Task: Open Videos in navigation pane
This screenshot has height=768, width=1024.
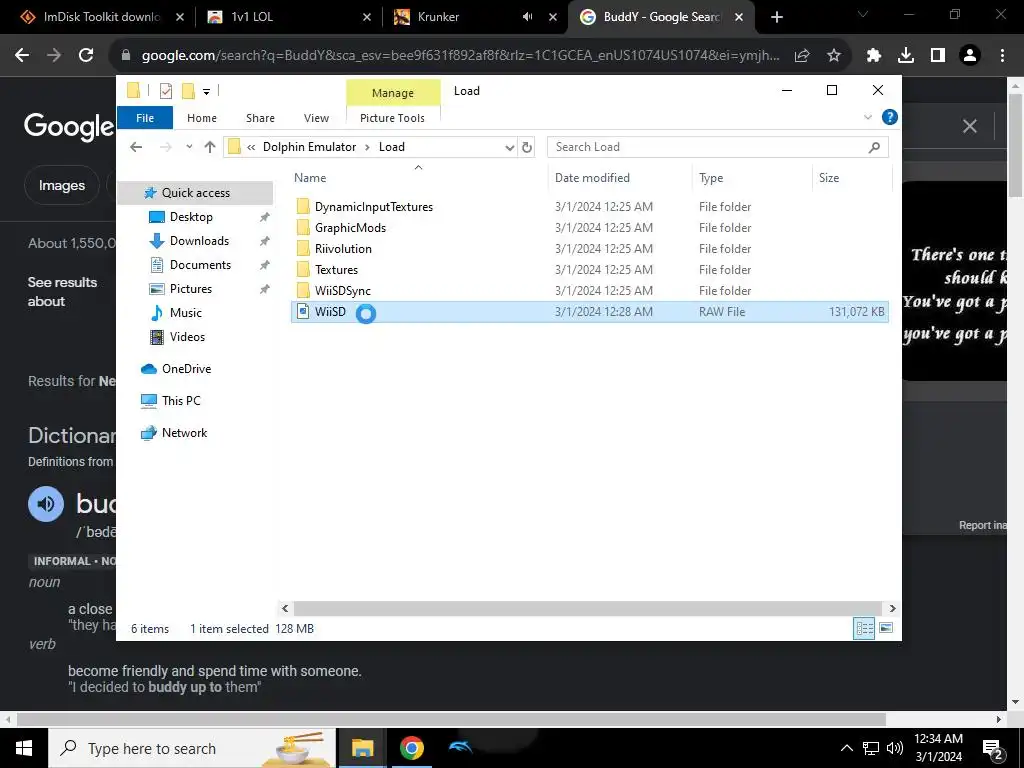Action: 187,337
